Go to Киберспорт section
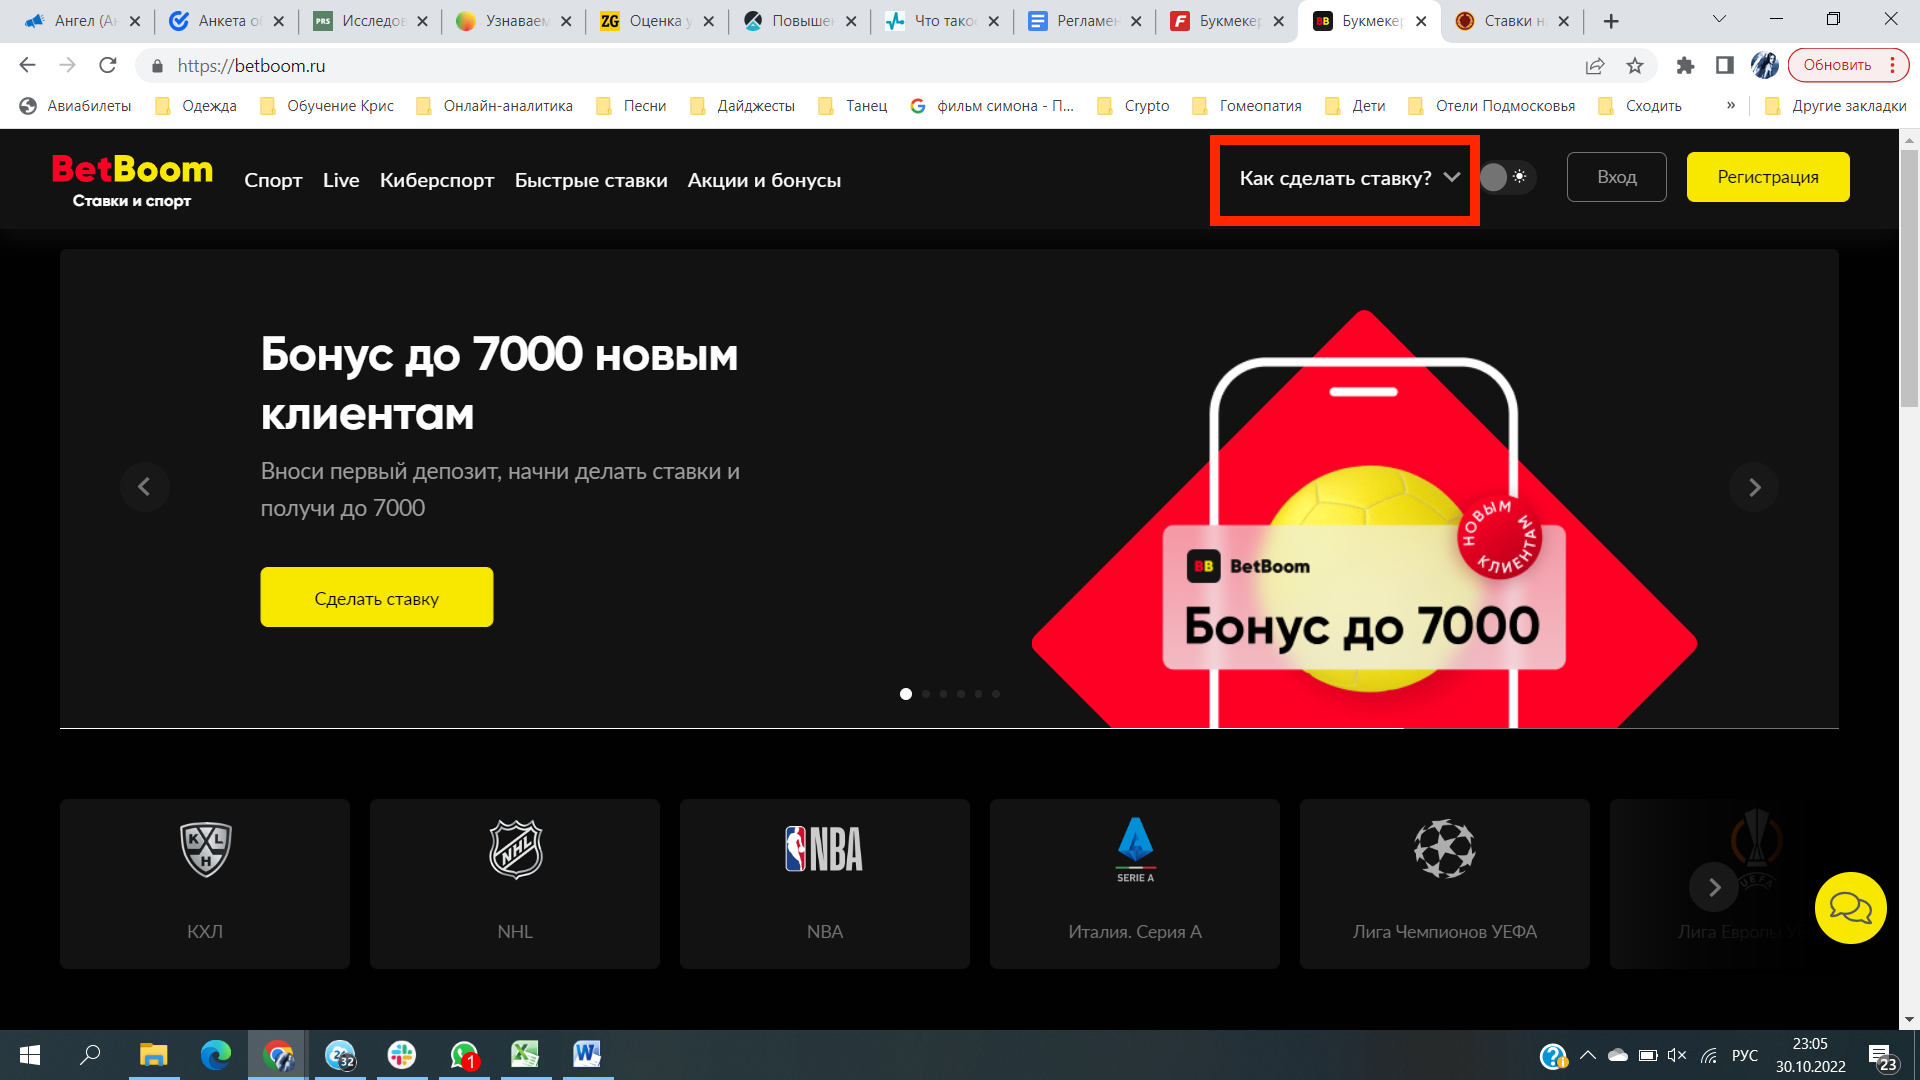The width and height of the screenshot is (1920, 1080). (437, 180)
